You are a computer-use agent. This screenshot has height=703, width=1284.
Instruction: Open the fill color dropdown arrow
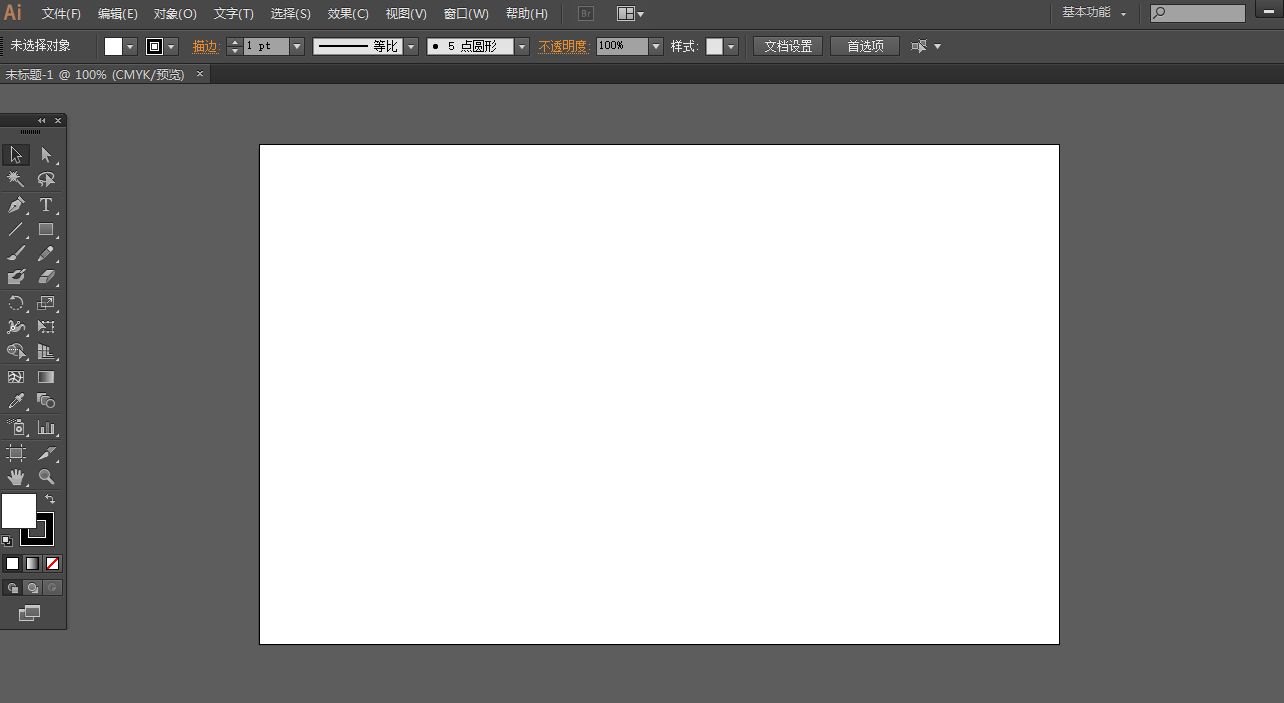tap(130, 47)
